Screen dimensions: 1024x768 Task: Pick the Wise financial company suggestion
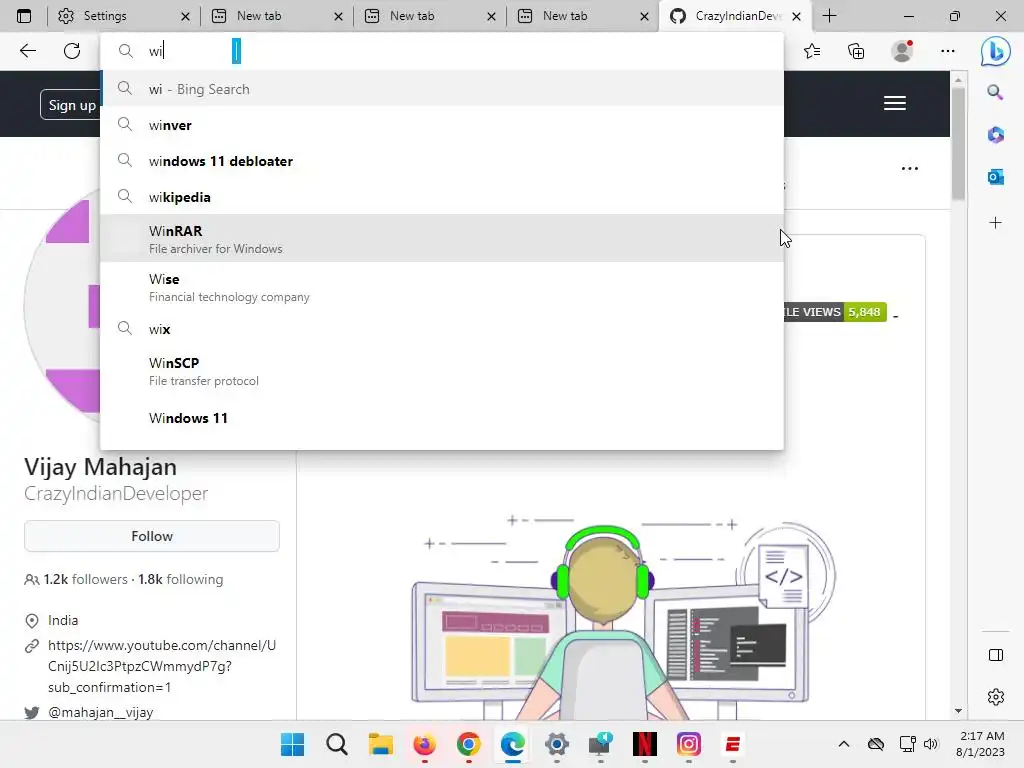click(x=442, y=287)
